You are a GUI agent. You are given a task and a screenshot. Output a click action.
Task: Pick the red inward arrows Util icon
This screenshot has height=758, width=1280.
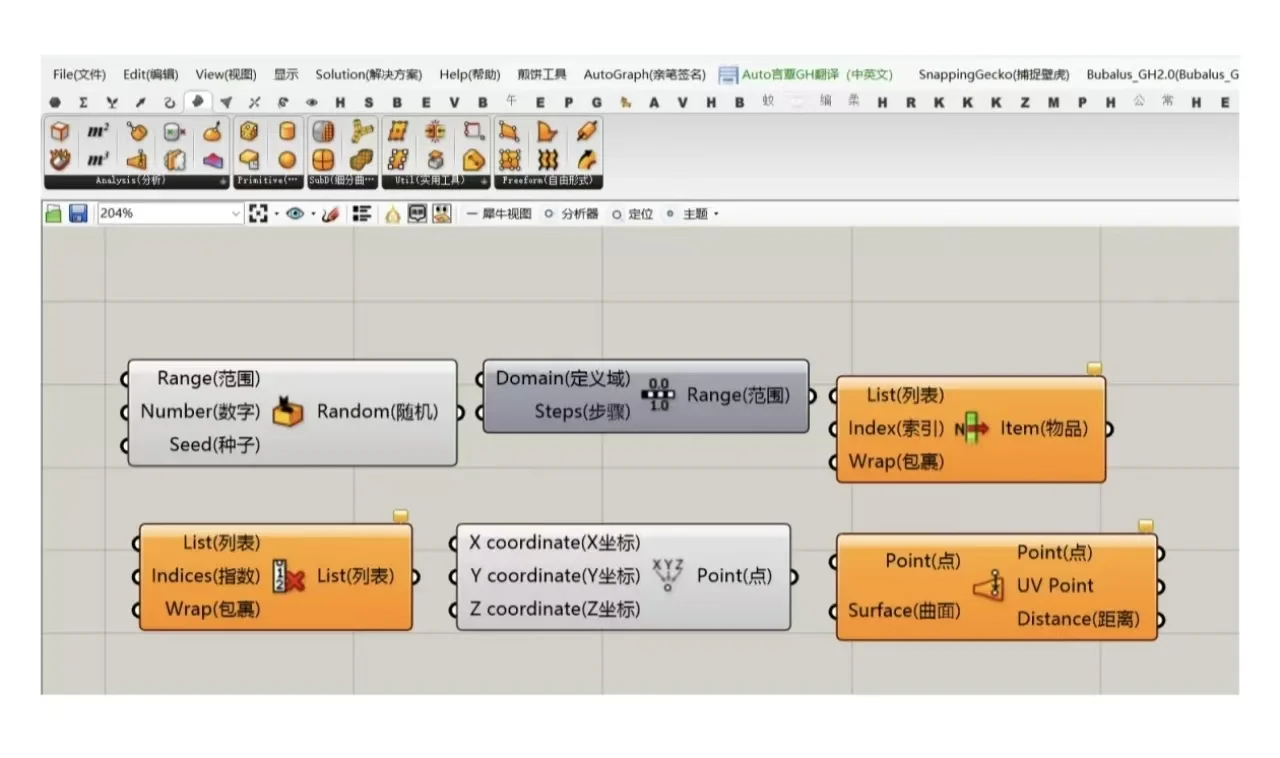tap(435, 131)
